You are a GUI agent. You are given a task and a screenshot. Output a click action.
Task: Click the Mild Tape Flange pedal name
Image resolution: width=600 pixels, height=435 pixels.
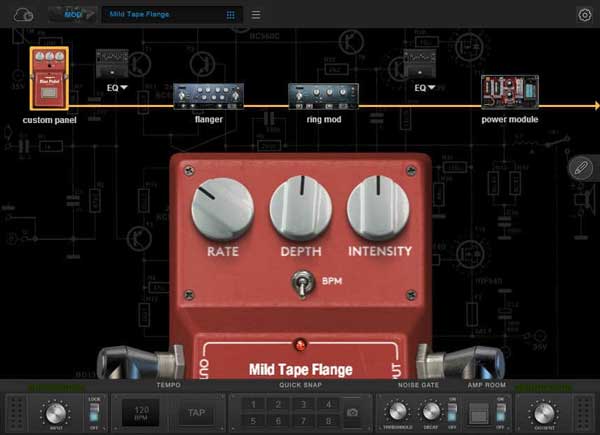301,370
